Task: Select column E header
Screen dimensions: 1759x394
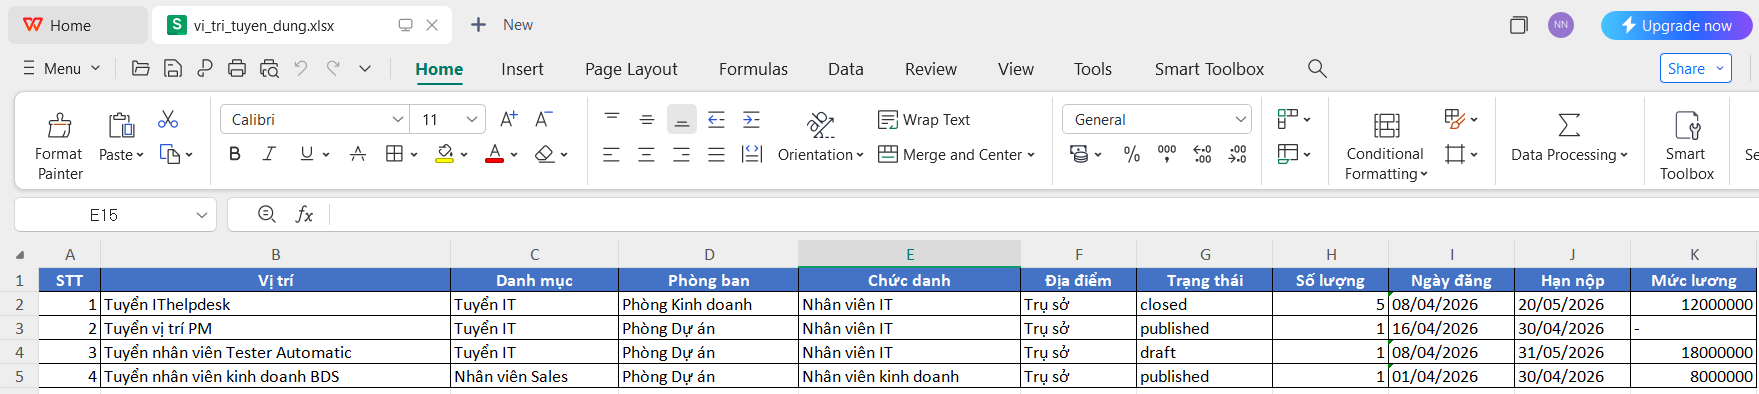Action: pos(909,254)
